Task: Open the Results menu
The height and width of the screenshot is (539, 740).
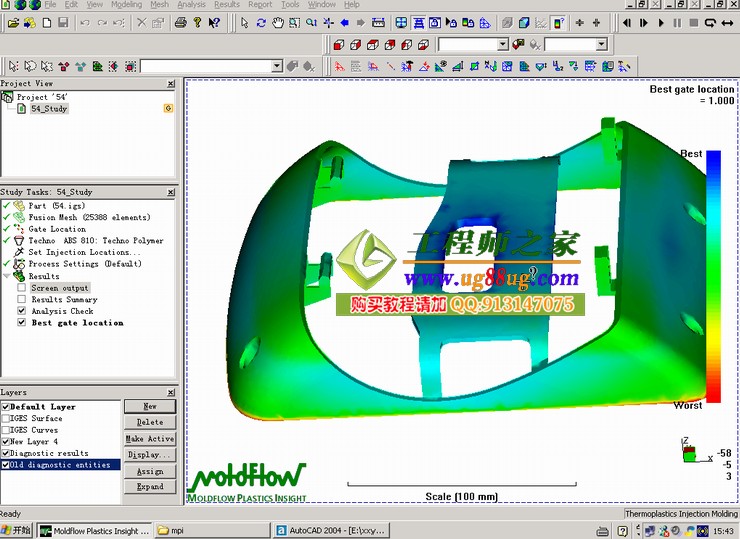Action: click(227, 4)
